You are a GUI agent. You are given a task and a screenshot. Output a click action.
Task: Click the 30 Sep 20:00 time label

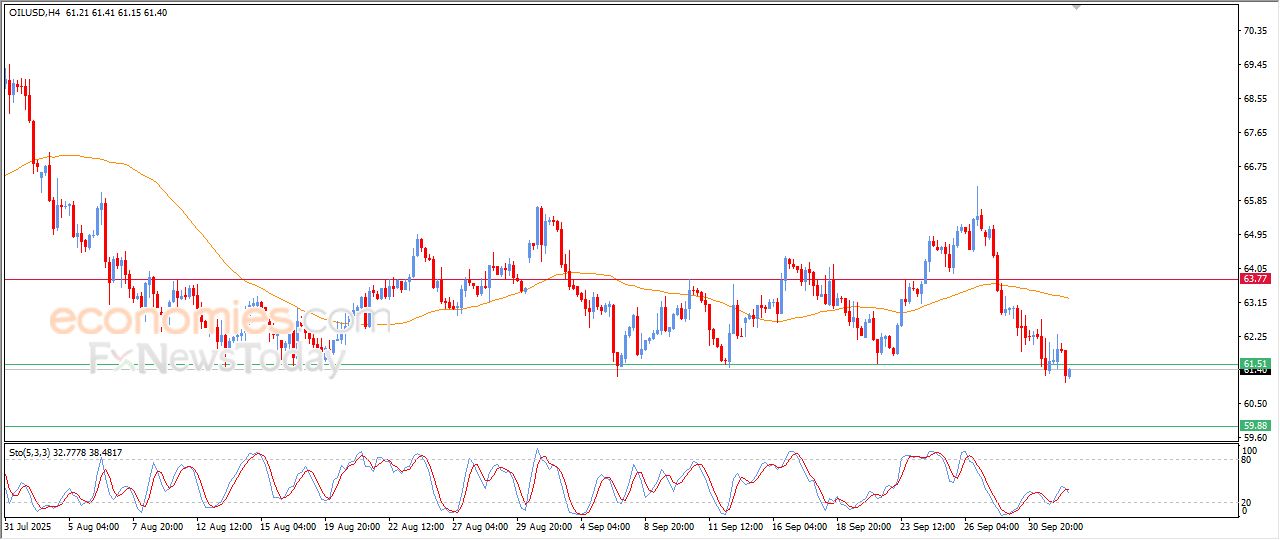pyautogui.click(x=1055, y=525)
